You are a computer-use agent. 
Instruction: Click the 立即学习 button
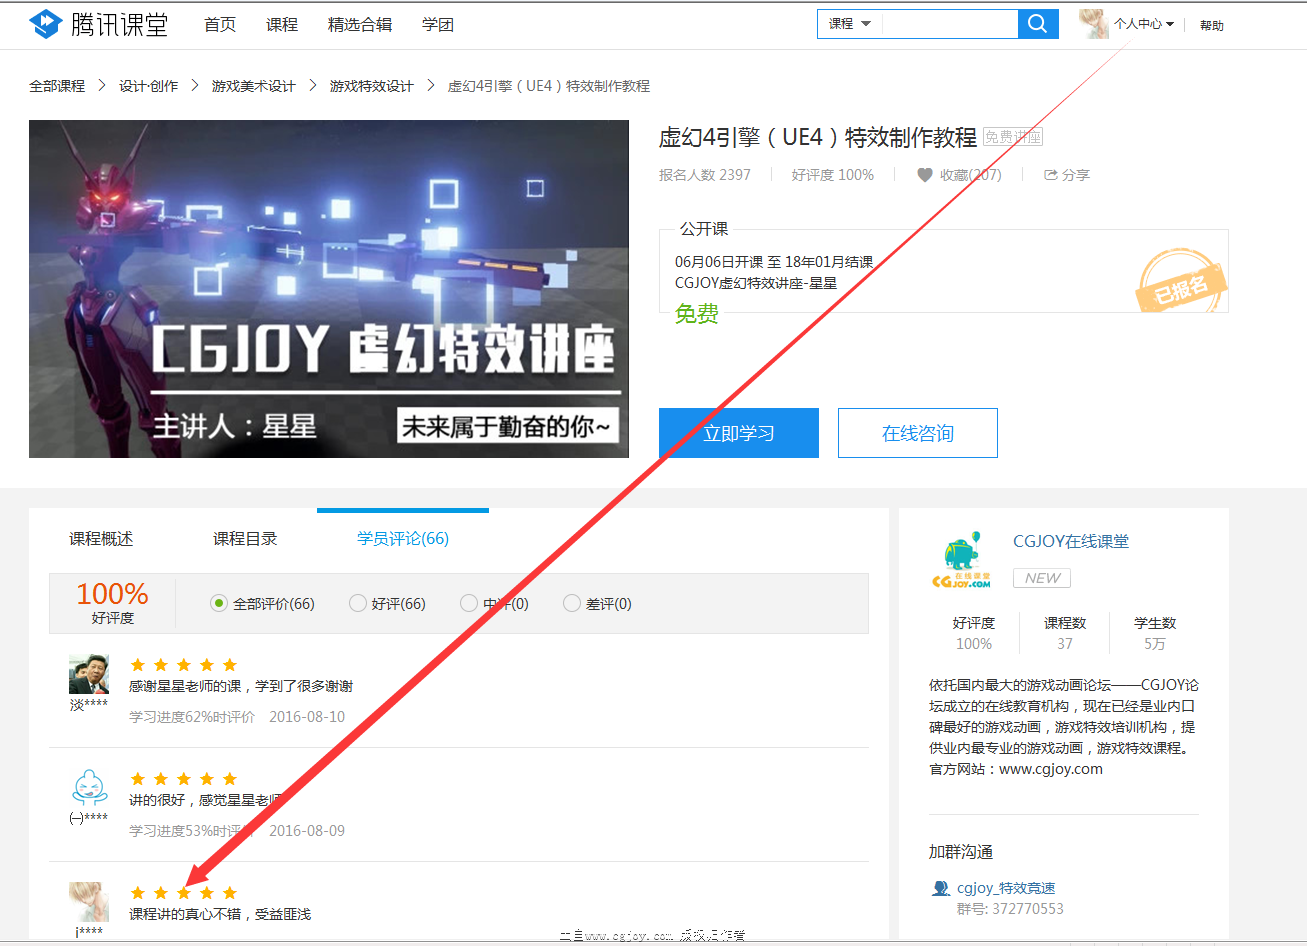point(738,432)
